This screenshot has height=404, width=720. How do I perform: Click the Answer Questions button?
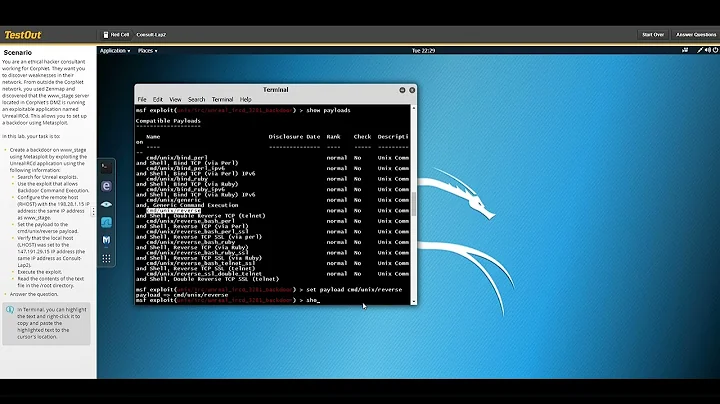(x=696, y=35)
